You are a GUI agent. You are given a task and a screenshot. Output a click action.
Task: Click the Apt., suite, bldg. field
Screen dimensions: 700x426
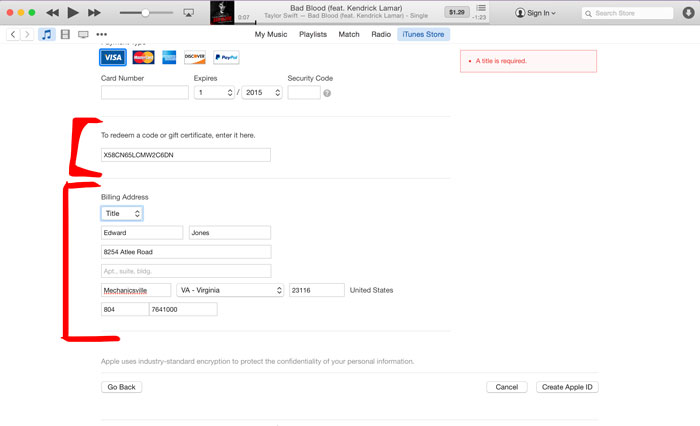pyautogui.click(x=186, y=271)
